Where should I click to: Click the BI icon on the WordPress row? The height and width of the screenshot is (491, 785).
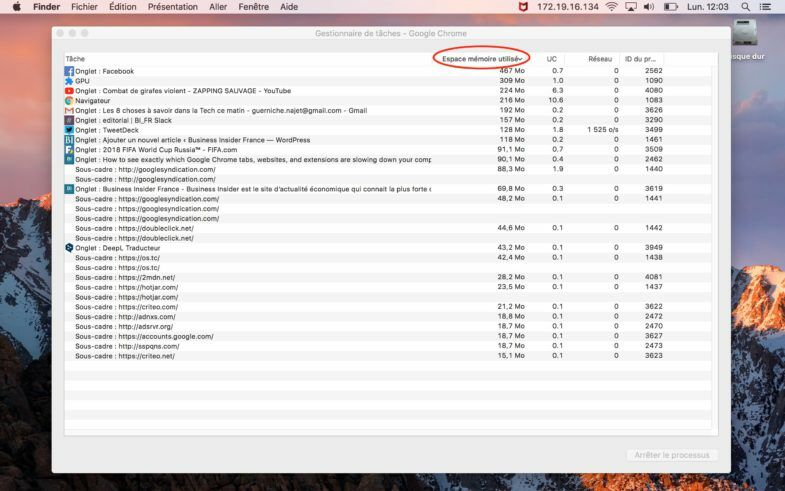69,140
